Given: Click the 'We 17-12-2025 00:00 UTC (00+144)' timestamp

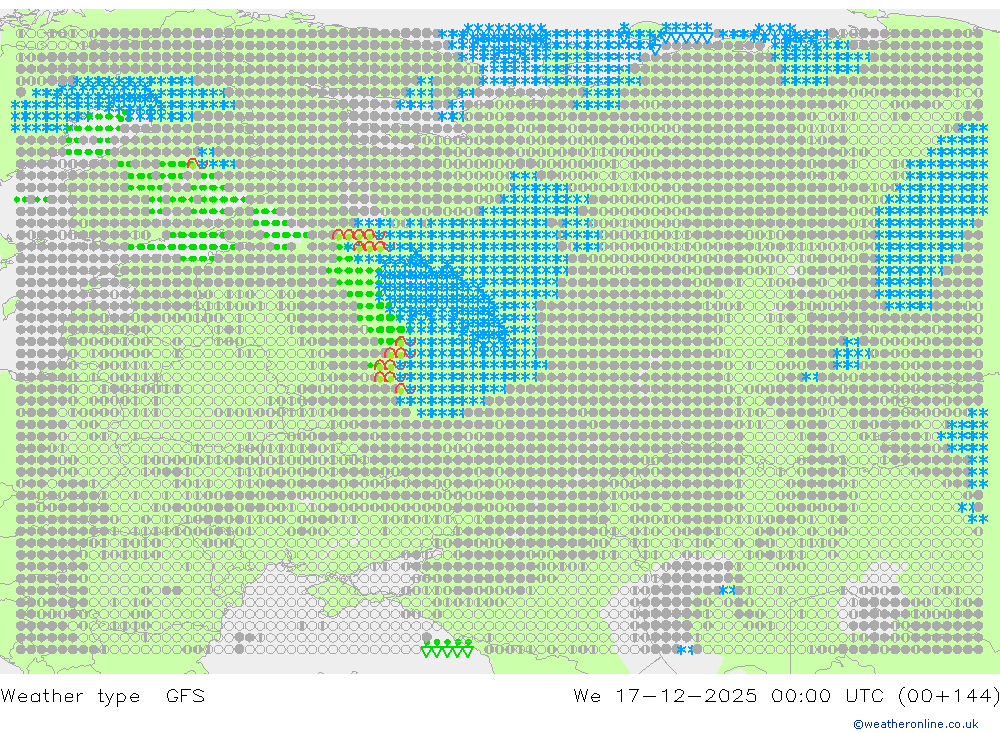Looking at the screenshot, I should (786, 695).
